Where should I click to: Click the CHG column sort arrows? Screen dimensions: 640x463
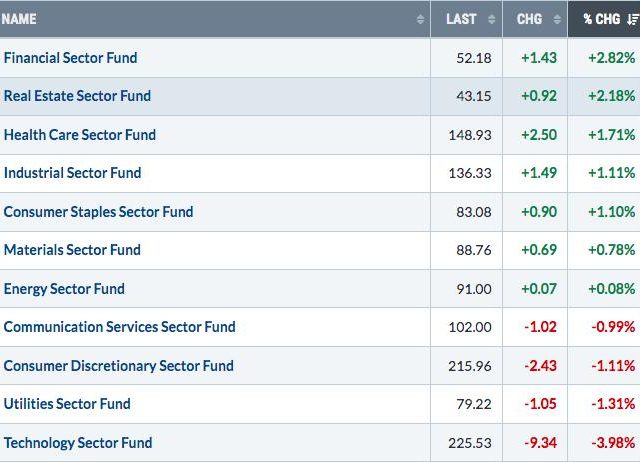point(558,19)
